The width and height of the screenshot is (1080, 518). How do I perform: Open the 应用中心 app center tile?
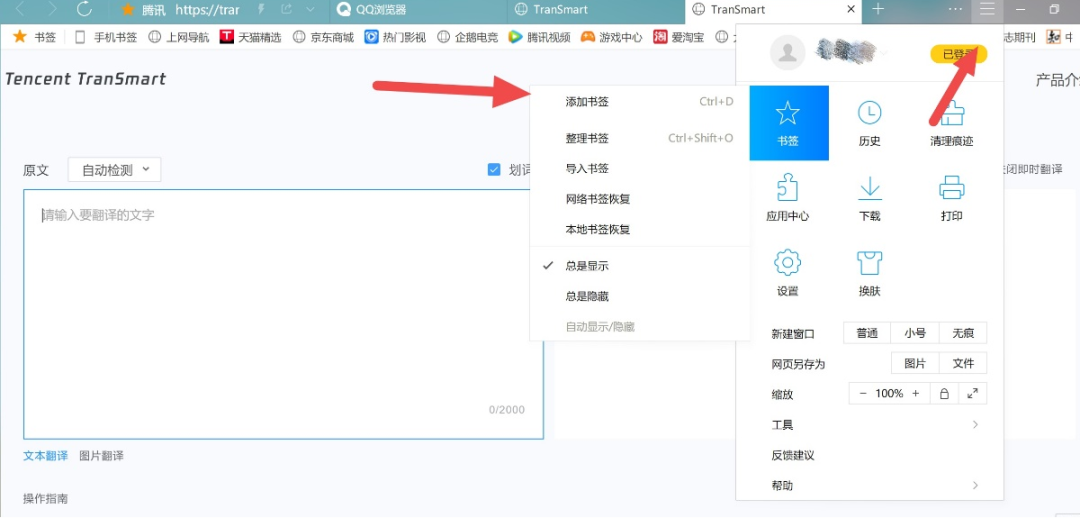787,198
